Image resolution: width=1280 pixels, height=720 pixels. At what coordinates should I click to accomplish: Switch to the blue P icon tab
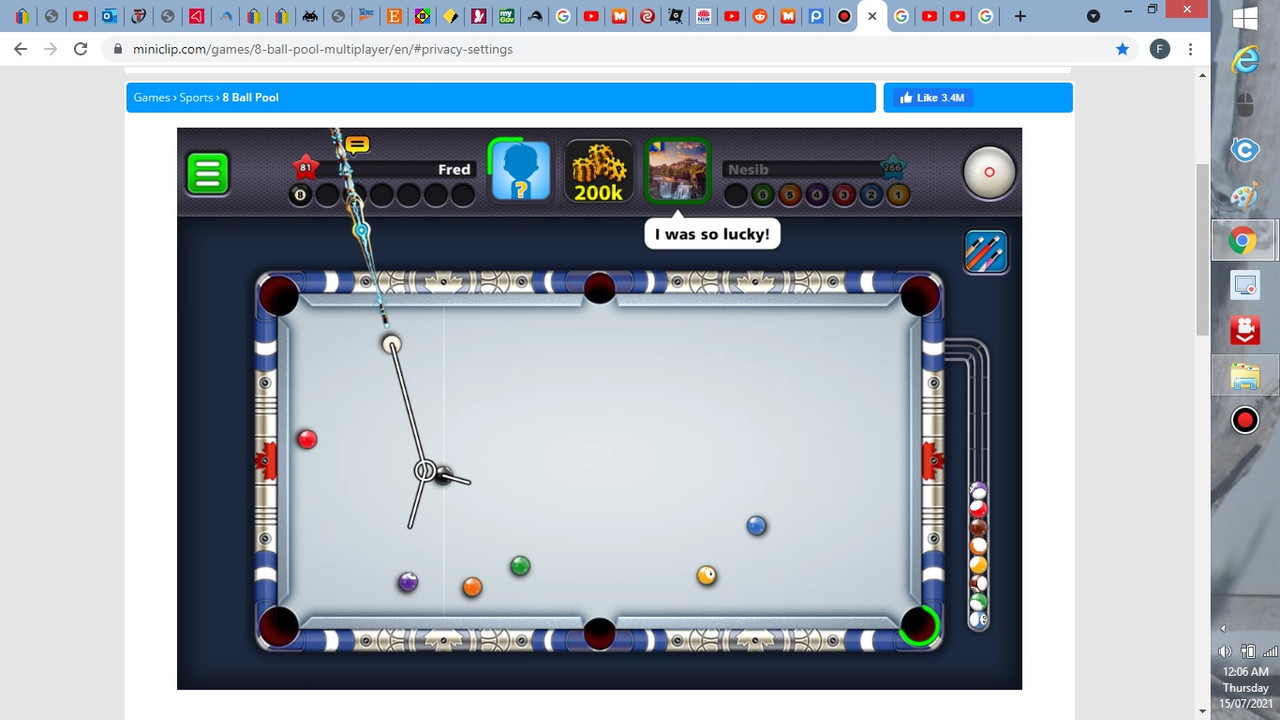pos(817,16)
